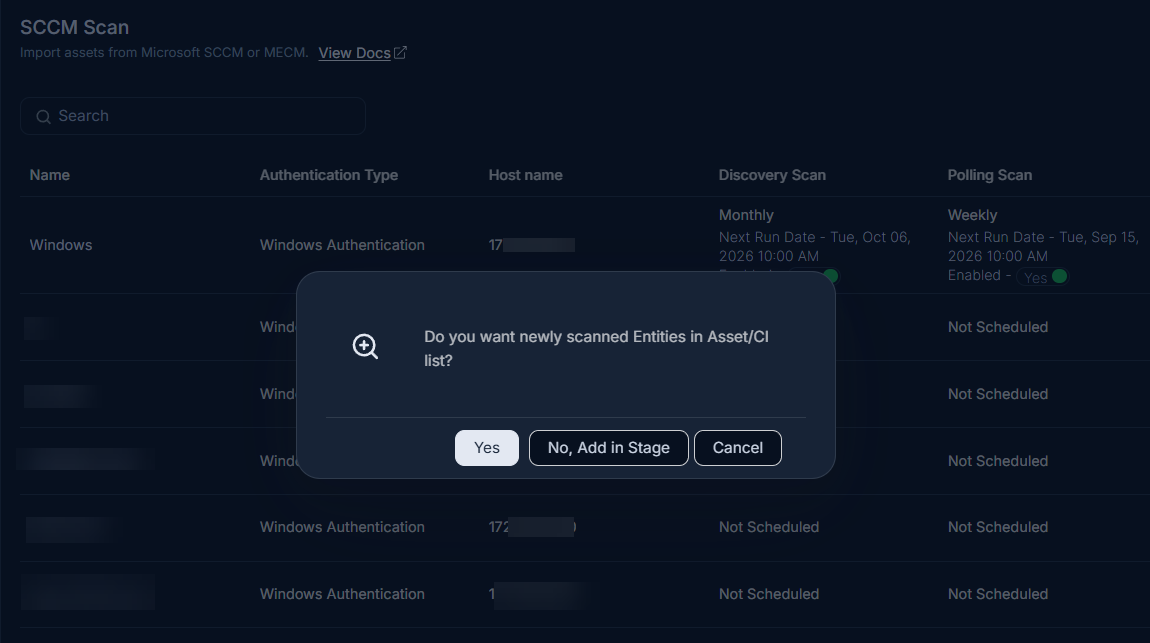
Task: Click the search magnifier icon
Action: [x=43, y=117]
